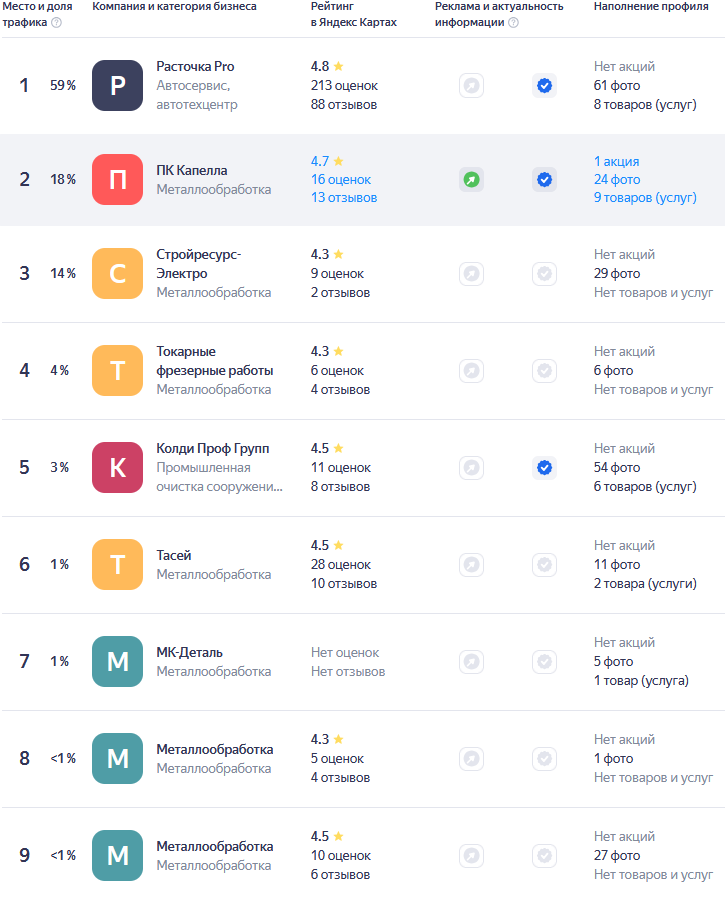The height and width of the screenshot is (900, 725).
Task: Click the ПК Капелла red avatar icon
Action: click(118, 180)
